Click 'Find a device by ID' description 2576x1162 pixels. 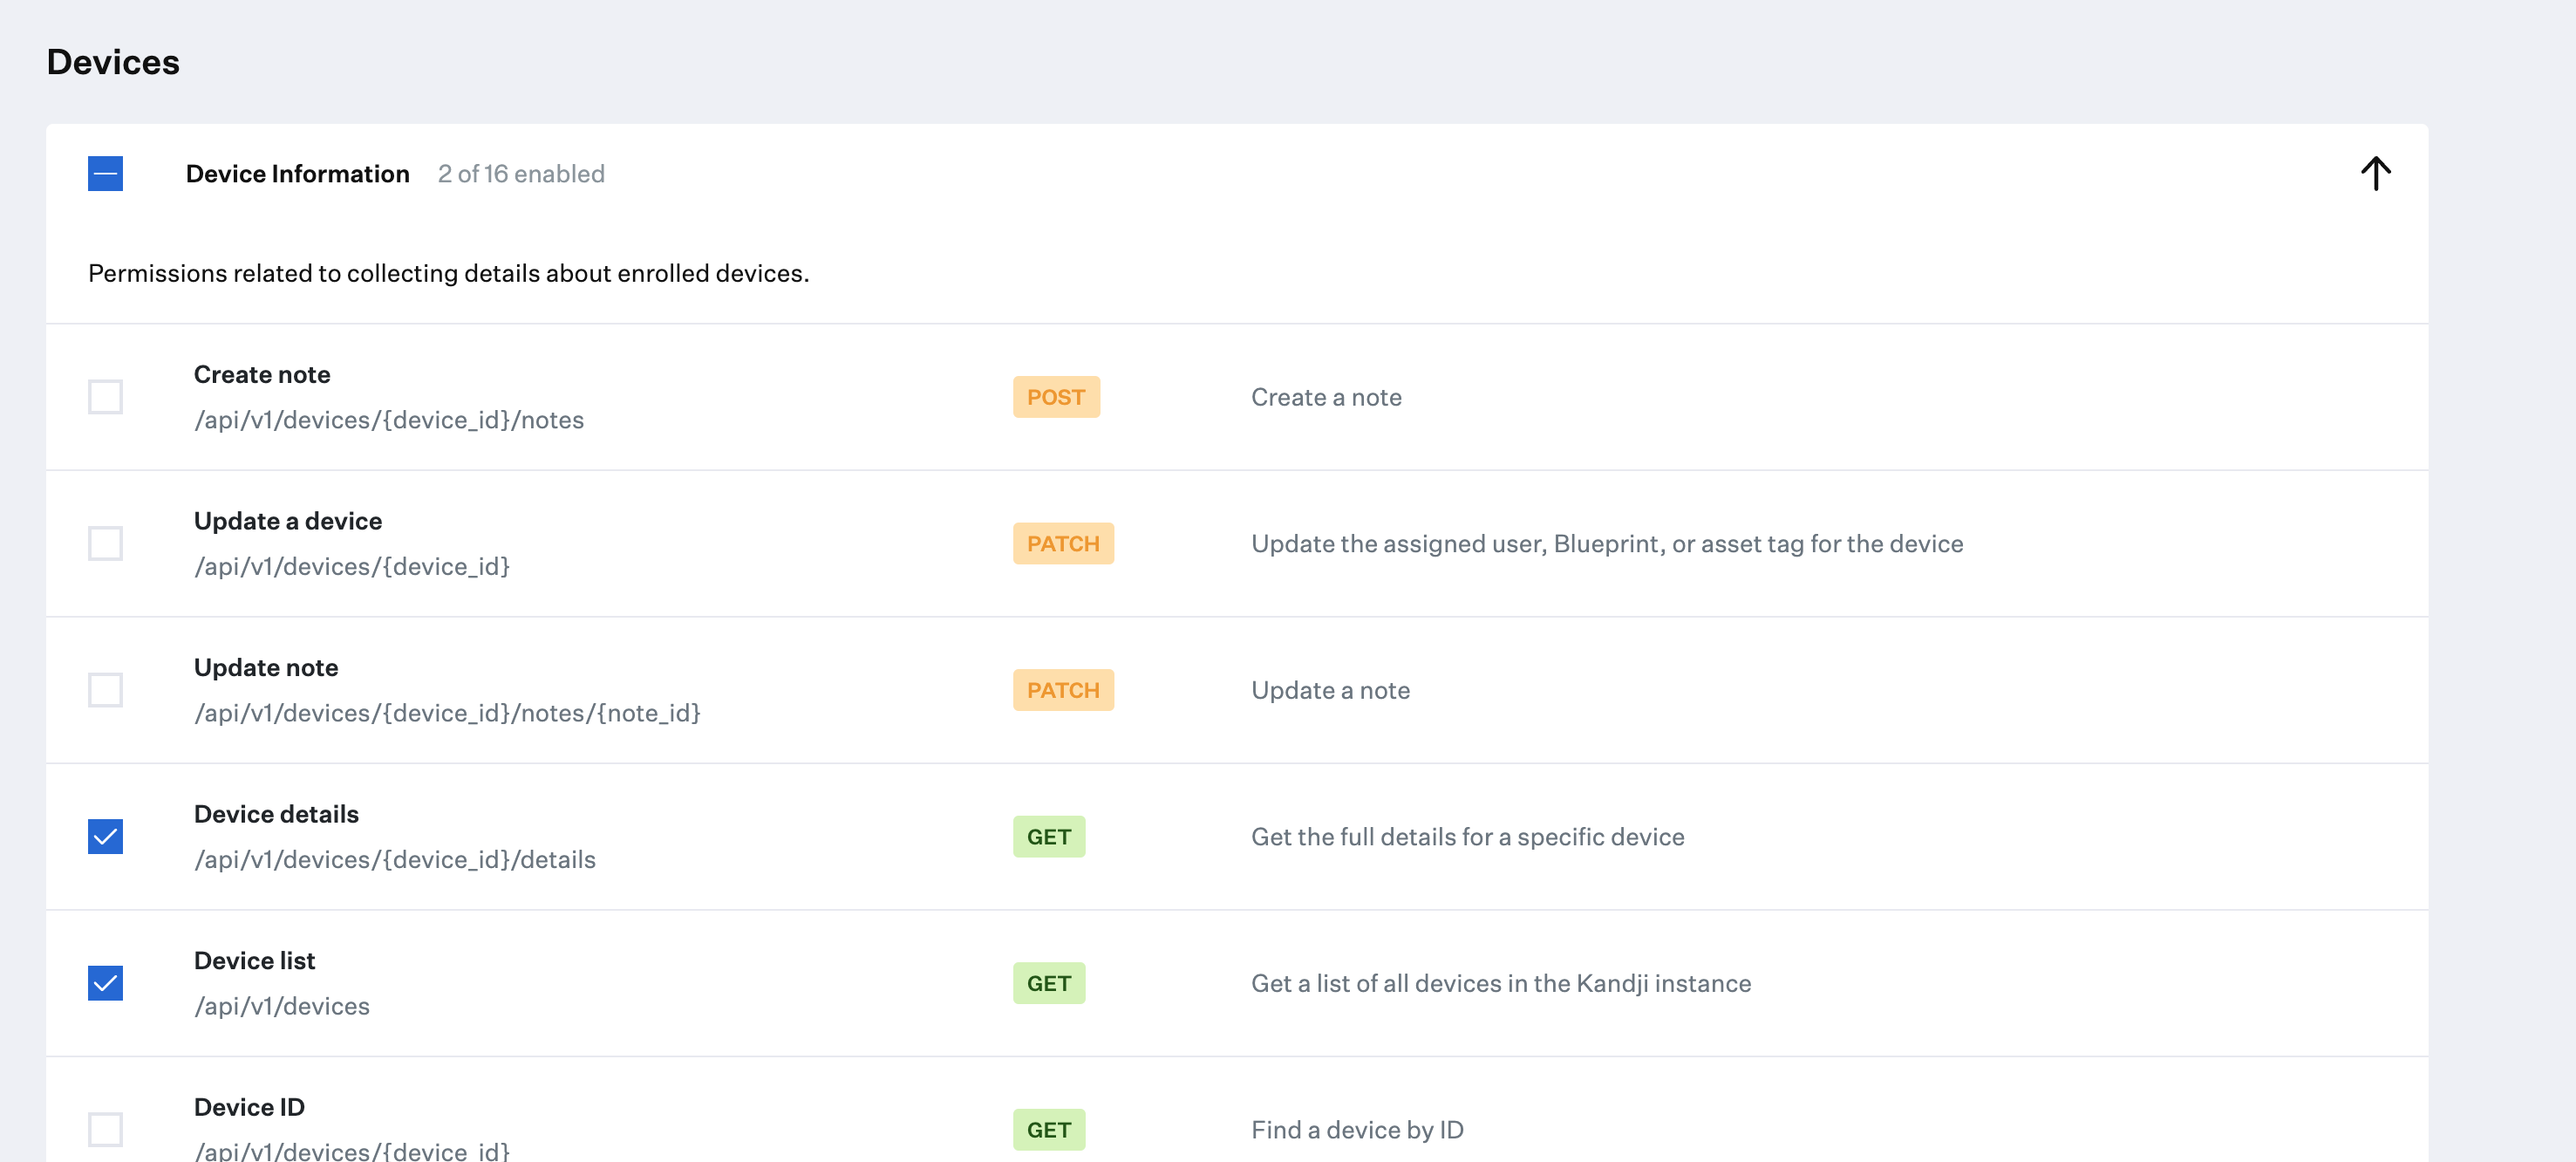(x=1357, y=1130)
